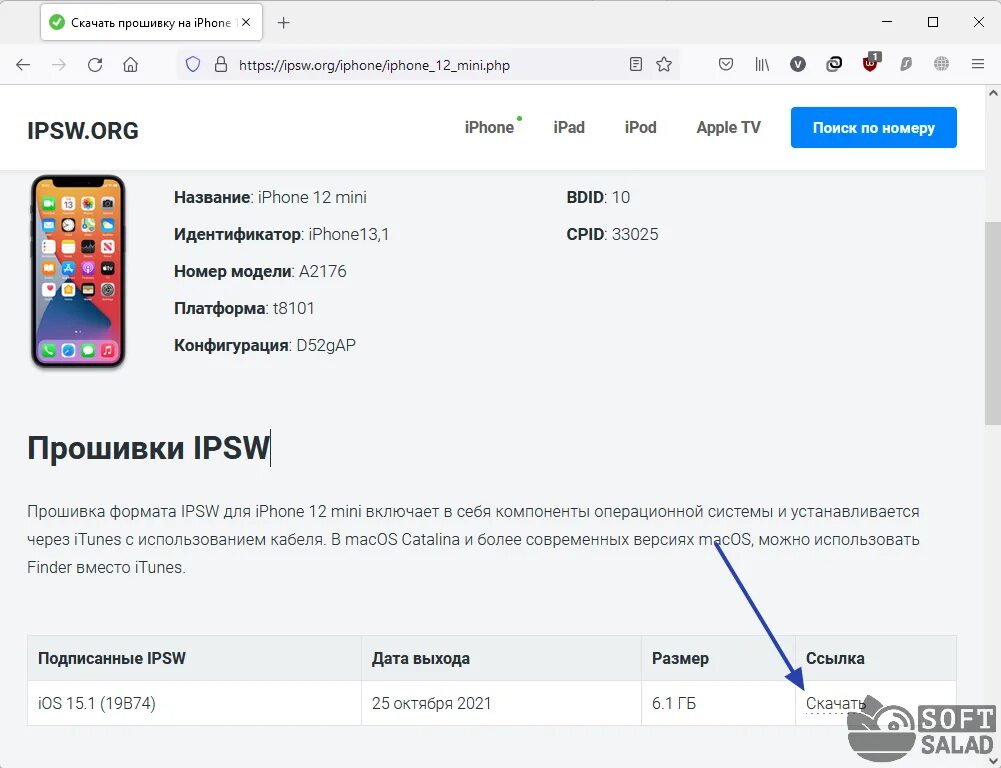Open the iPad menu item
1001x768 pixels.
569,128
